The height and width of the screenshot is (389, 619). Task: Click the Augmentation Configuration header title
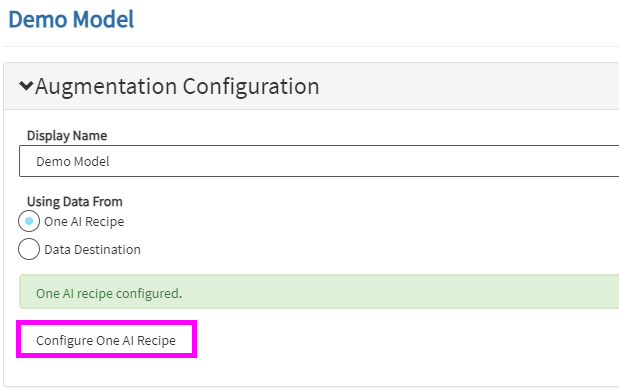click(177, 86)
